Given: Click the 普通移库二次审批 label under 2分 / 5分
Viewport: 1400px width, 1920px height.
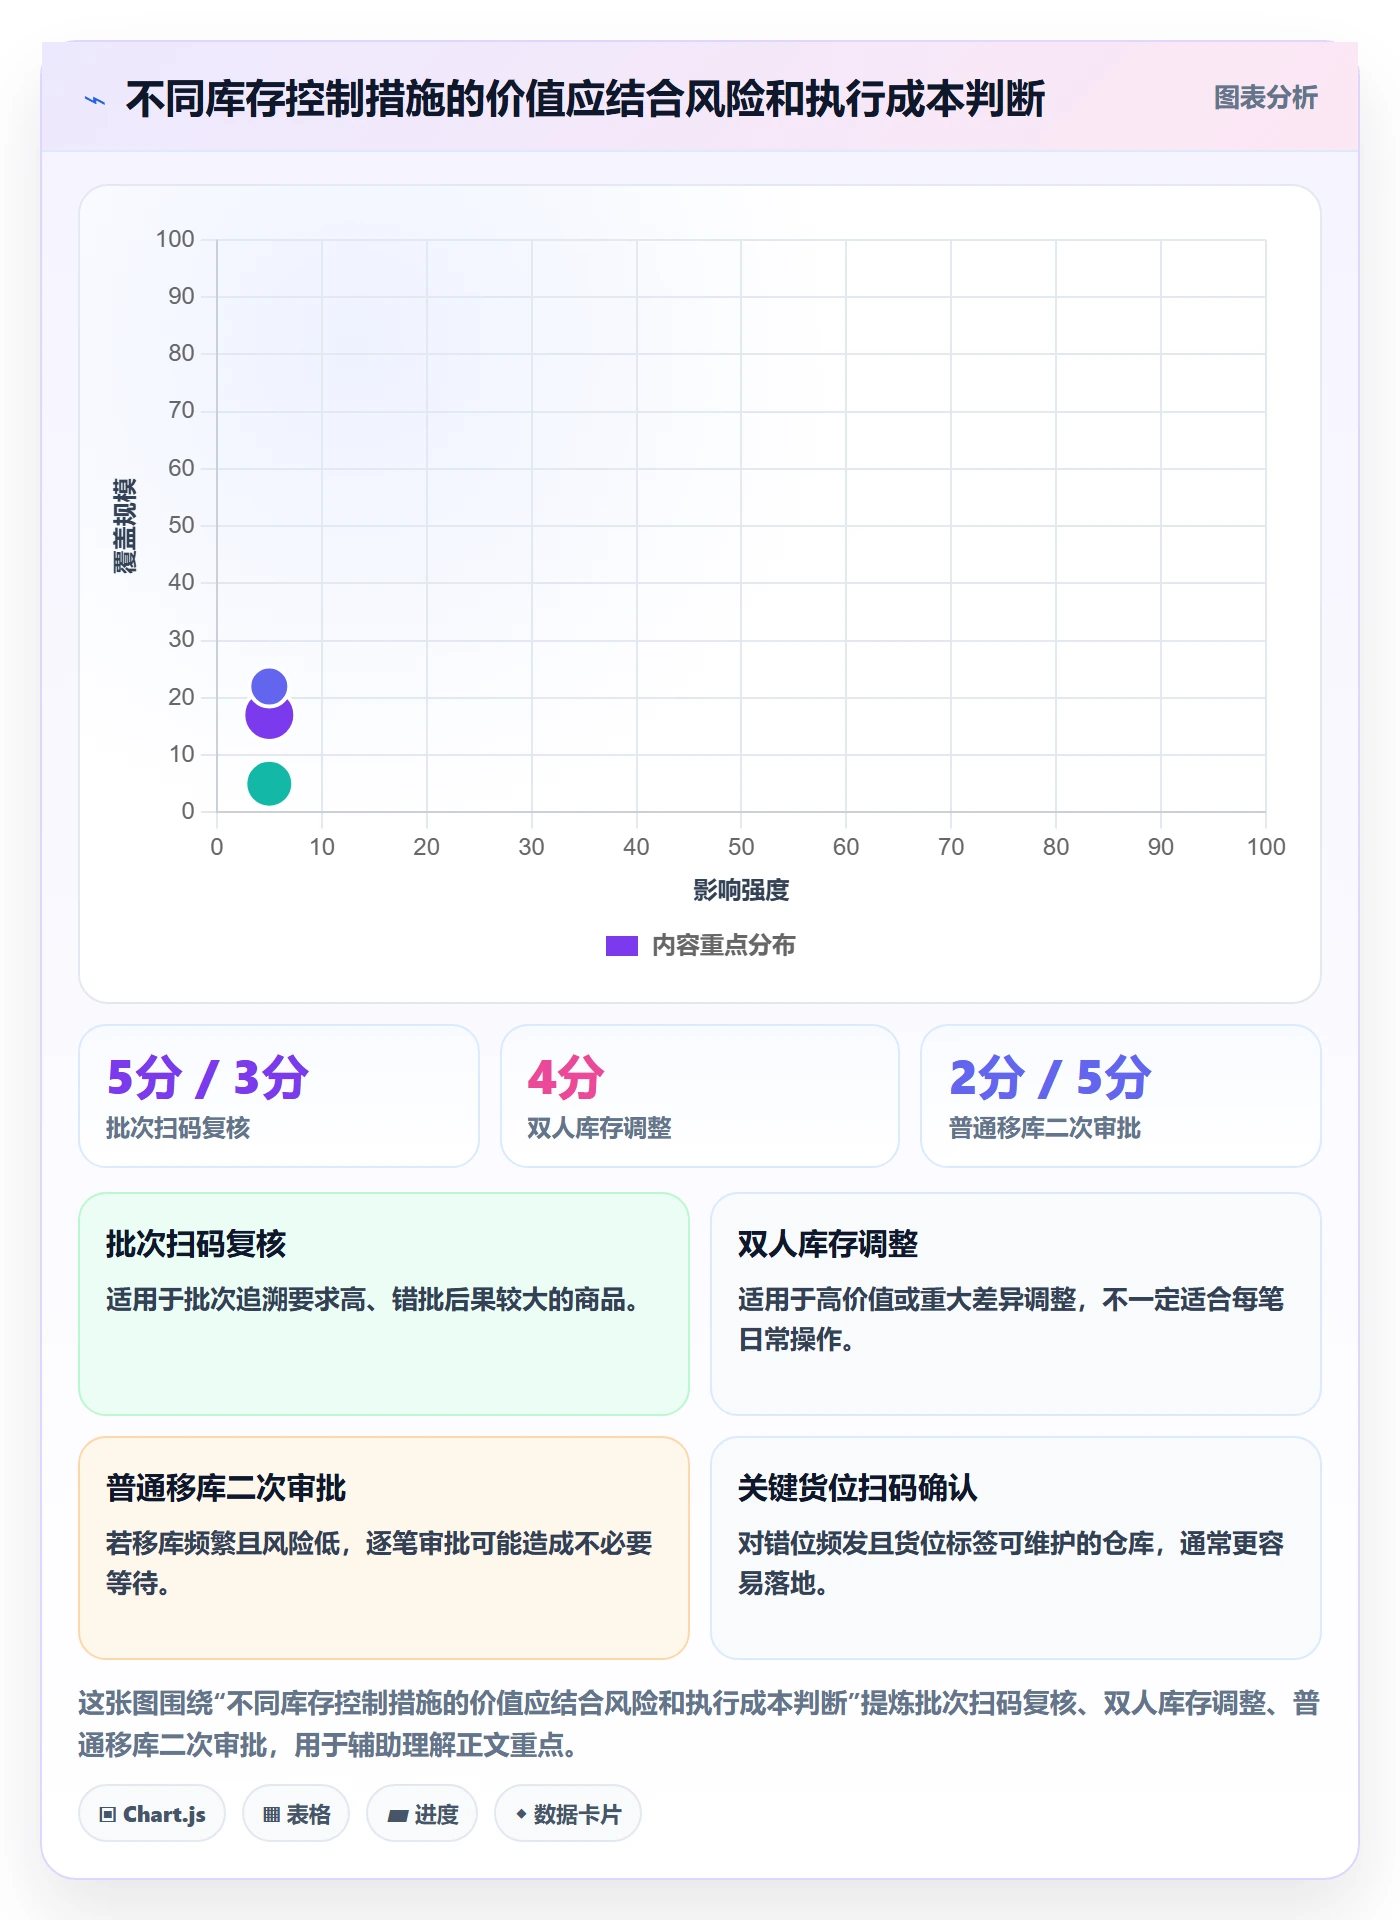Looking at the screenshot, I should (1045, 1128).
